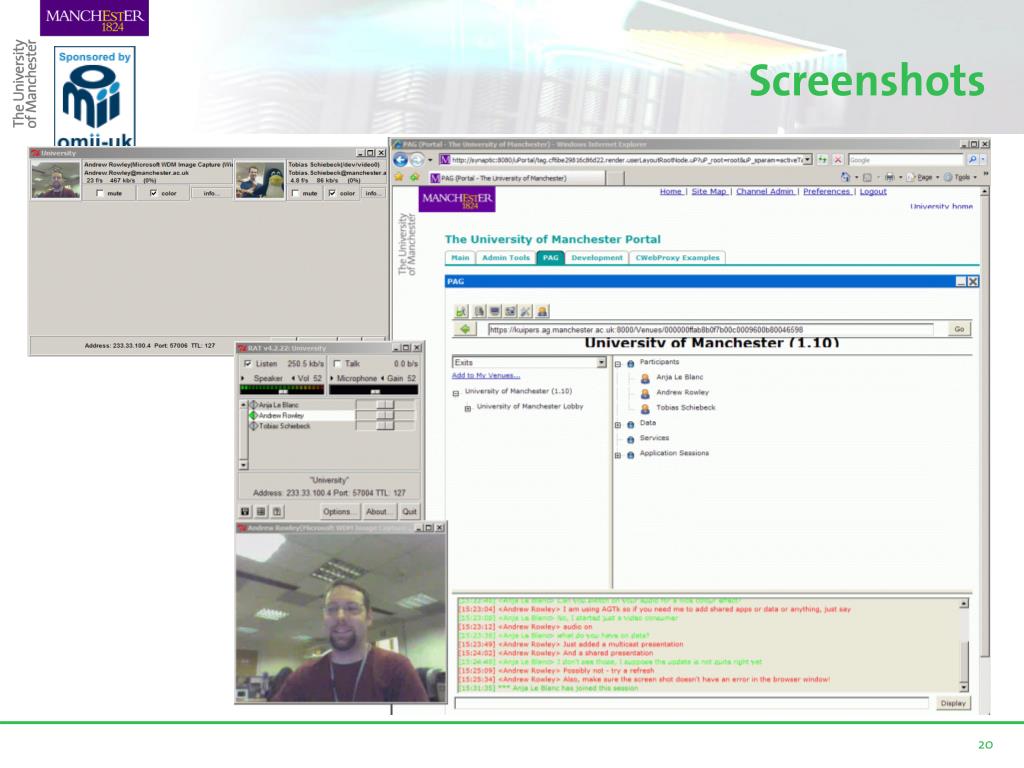Open the Channel Admin link
Image resolution: width=1024 pixels, height=768 pixels.
pos(765,191)
